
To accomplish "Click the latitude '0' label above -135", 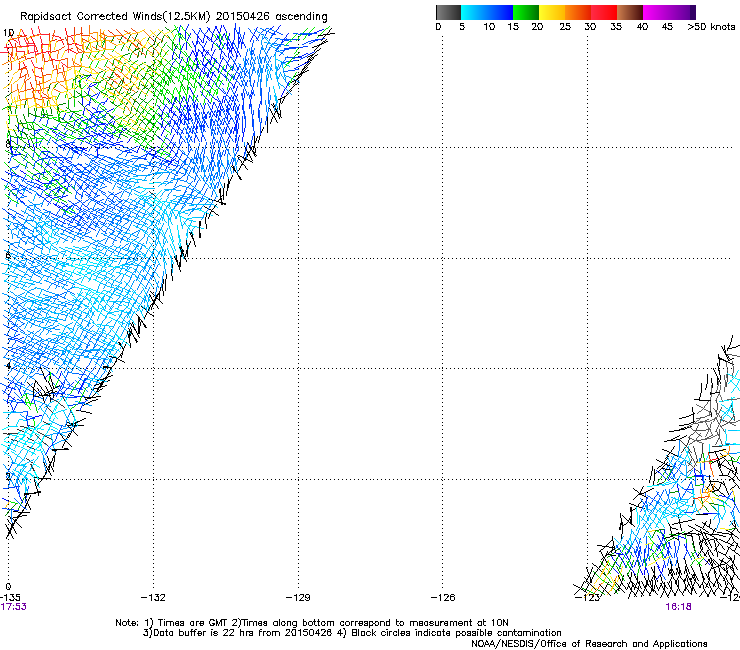I will click(x=8, y=587).
